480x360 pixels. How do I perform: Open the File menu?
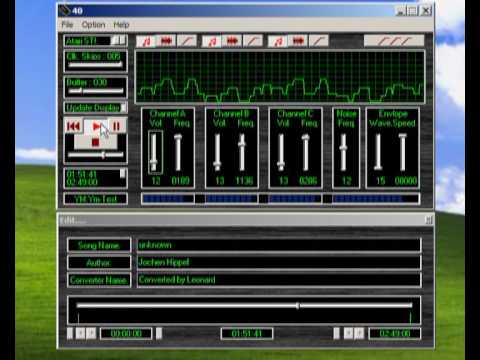[67, 25]
